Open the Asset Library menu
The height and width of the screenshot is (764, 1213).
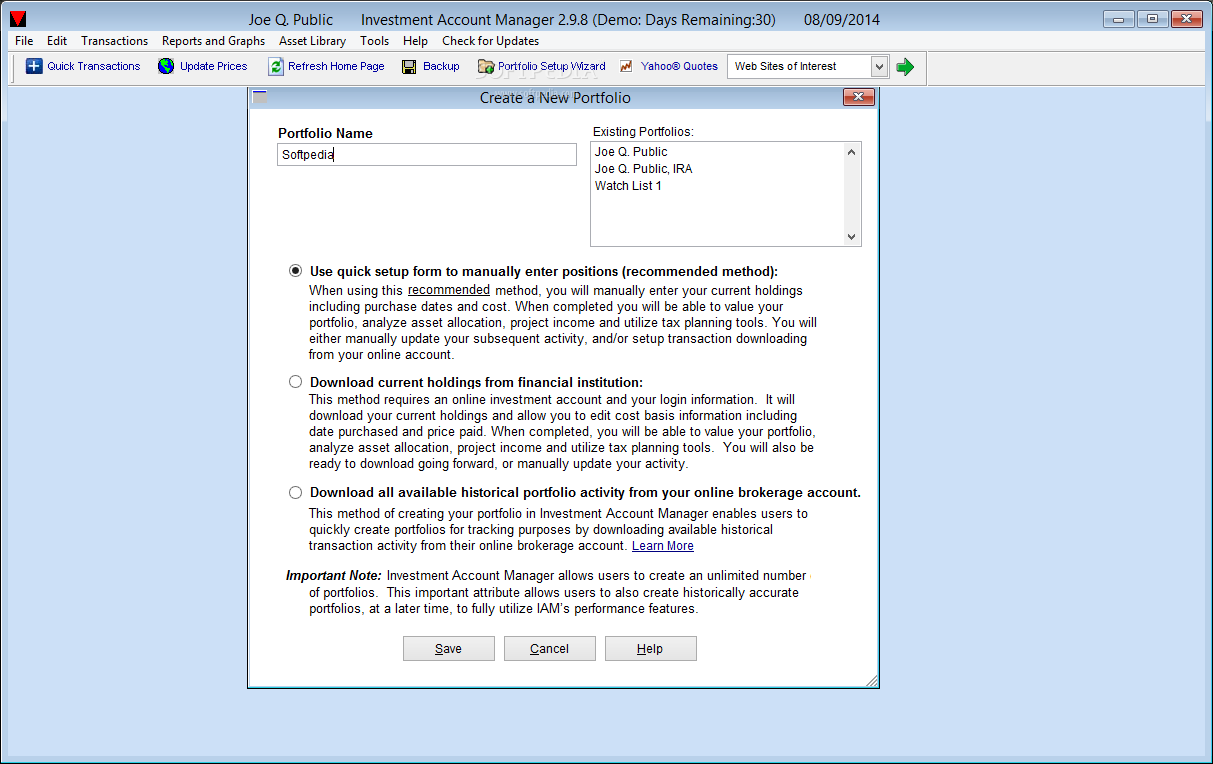(x=312, y=41)
